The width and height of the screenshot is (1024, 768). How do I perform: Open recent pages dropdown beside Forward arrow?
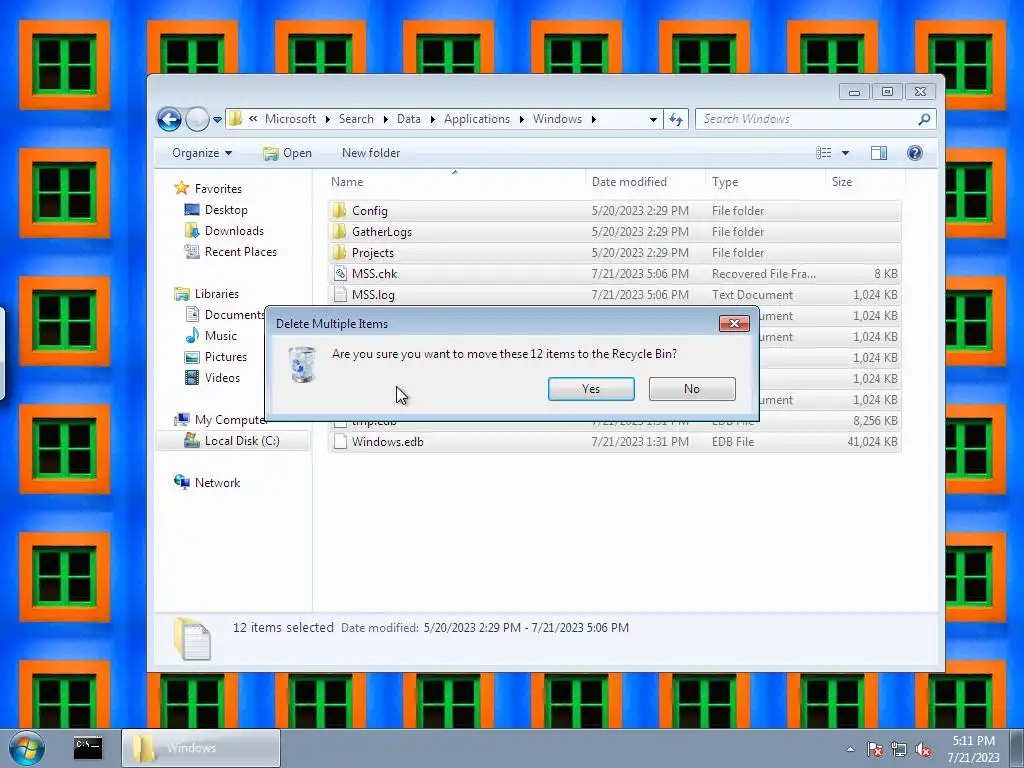click(x=217, y=120)
